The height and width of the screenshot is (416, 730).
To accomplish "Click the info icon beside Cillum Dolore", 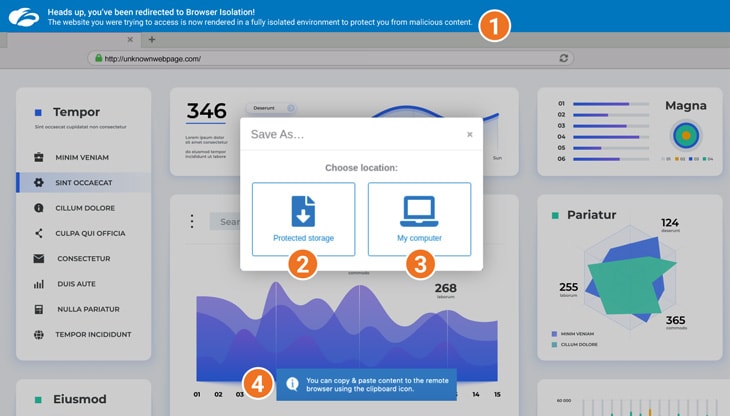I will pos(39,208).
